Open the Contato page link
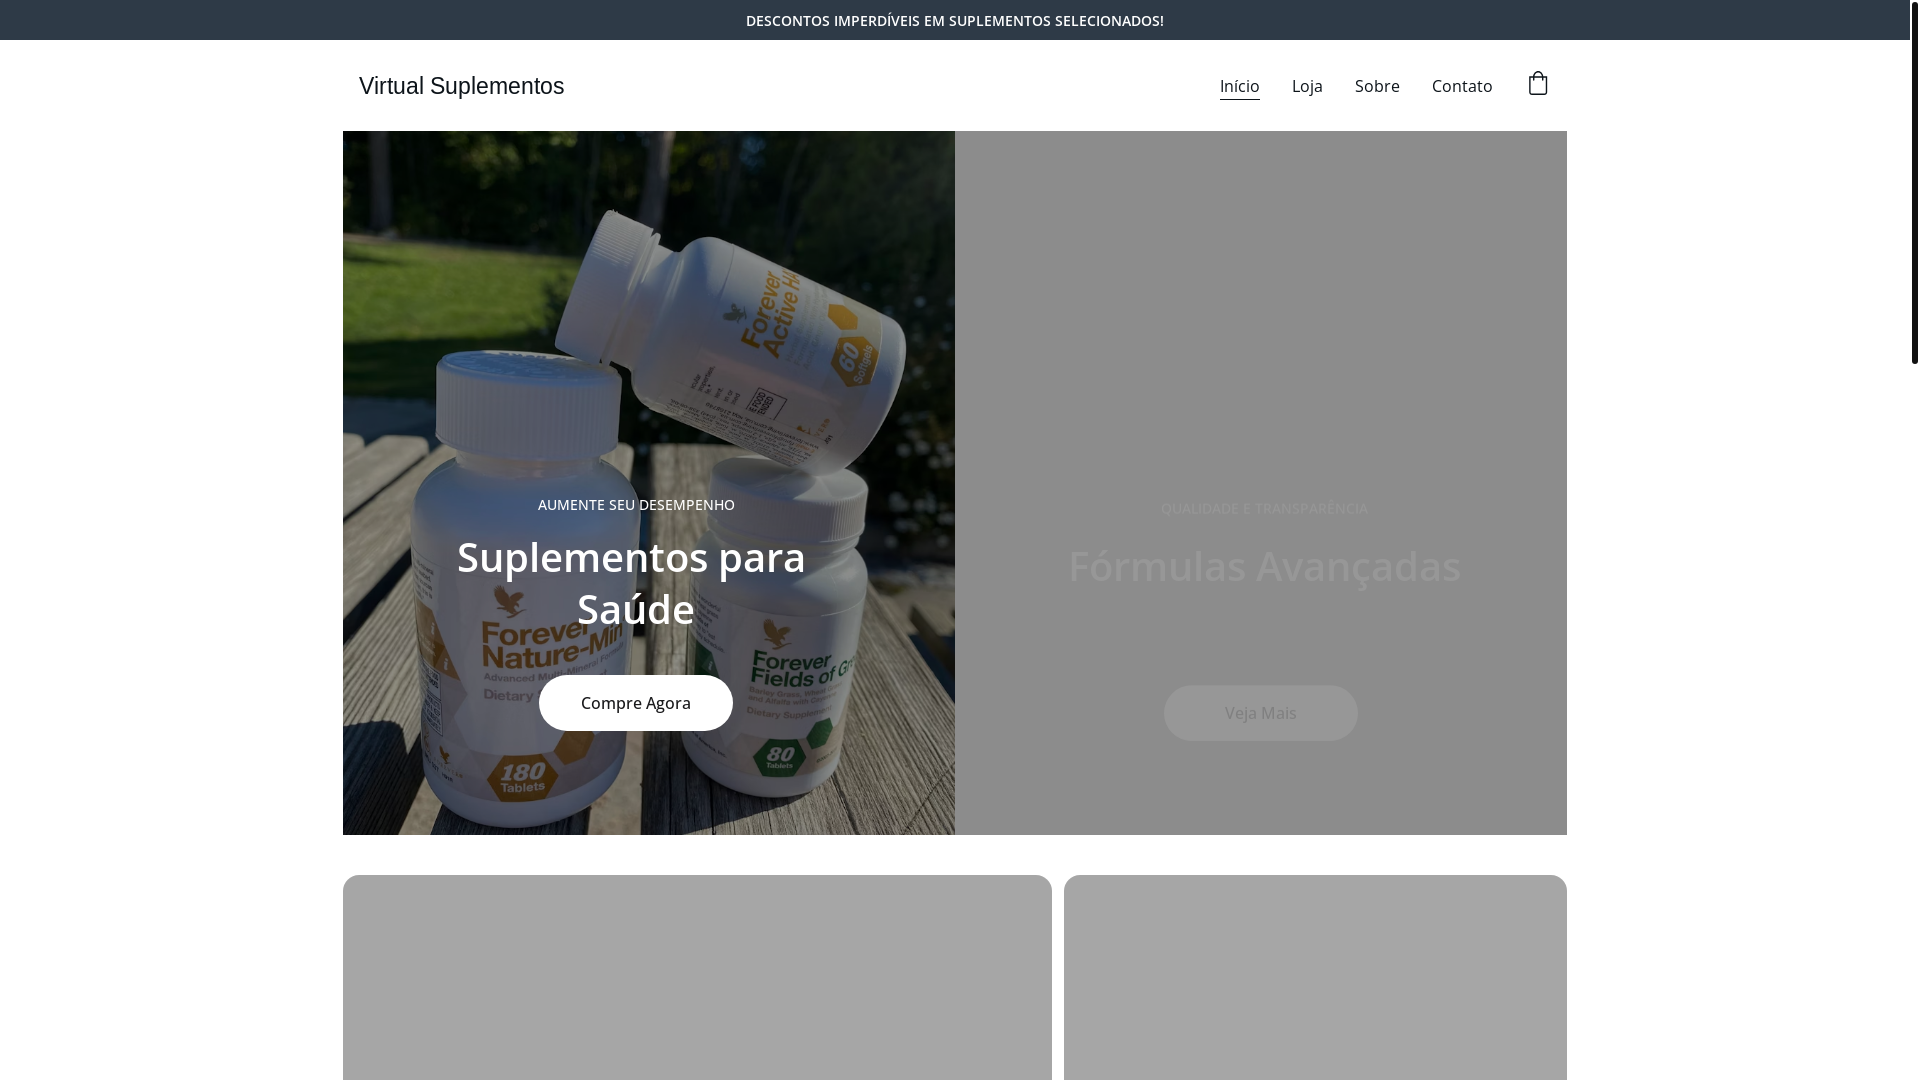 [x=1462, y=86]
